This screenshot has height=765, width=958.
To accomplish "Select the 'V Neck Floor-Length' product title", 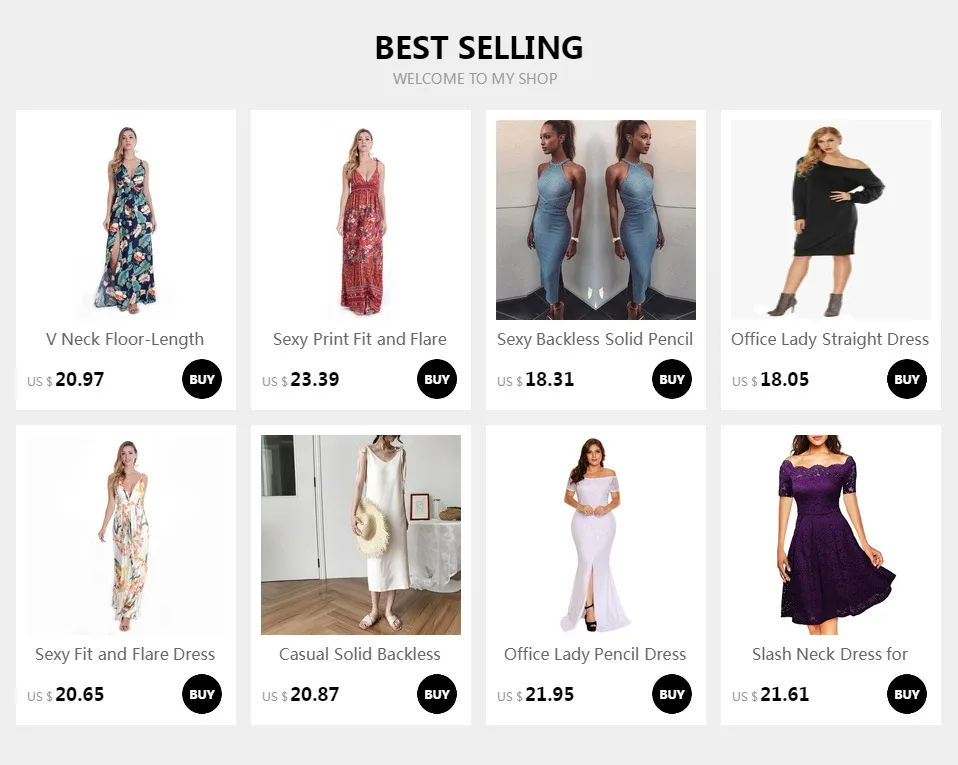I will click(125, 339).
